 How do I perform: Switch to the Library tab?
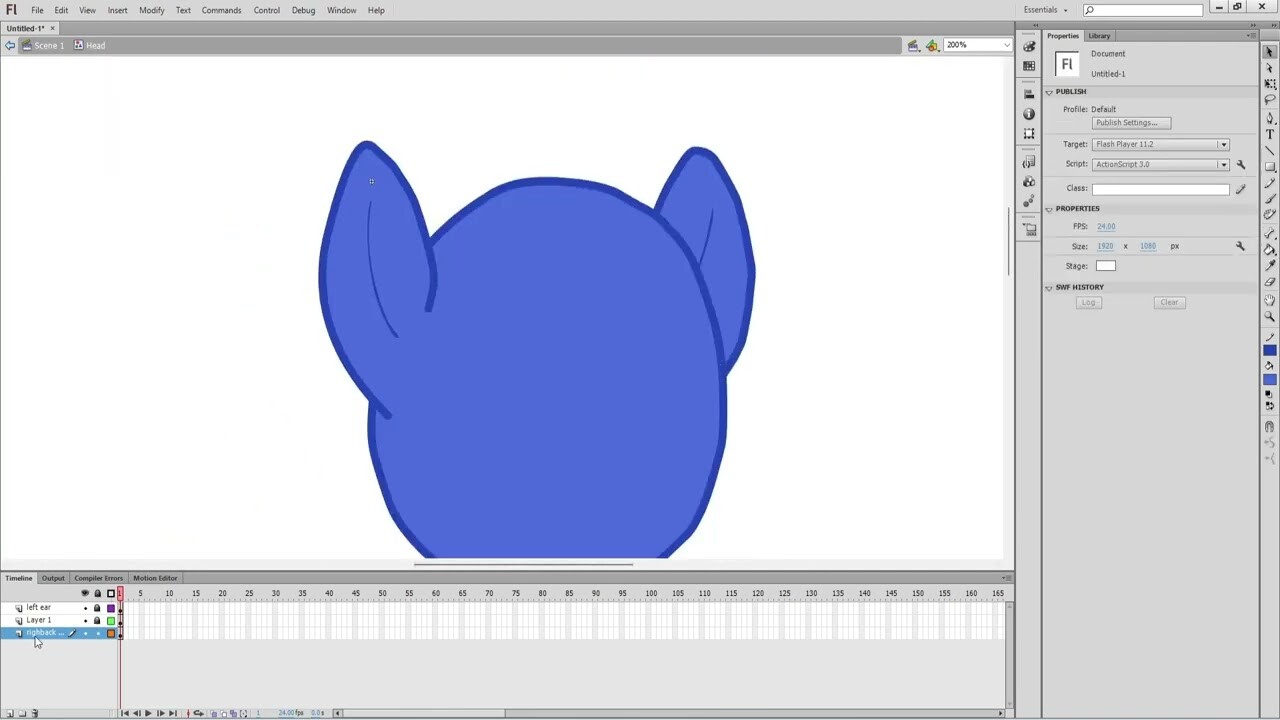pyautogui.click(x=1099, y=36)
